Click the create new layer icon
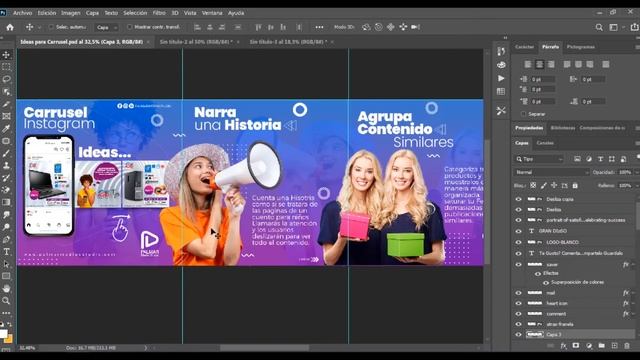 pos(614,346)
